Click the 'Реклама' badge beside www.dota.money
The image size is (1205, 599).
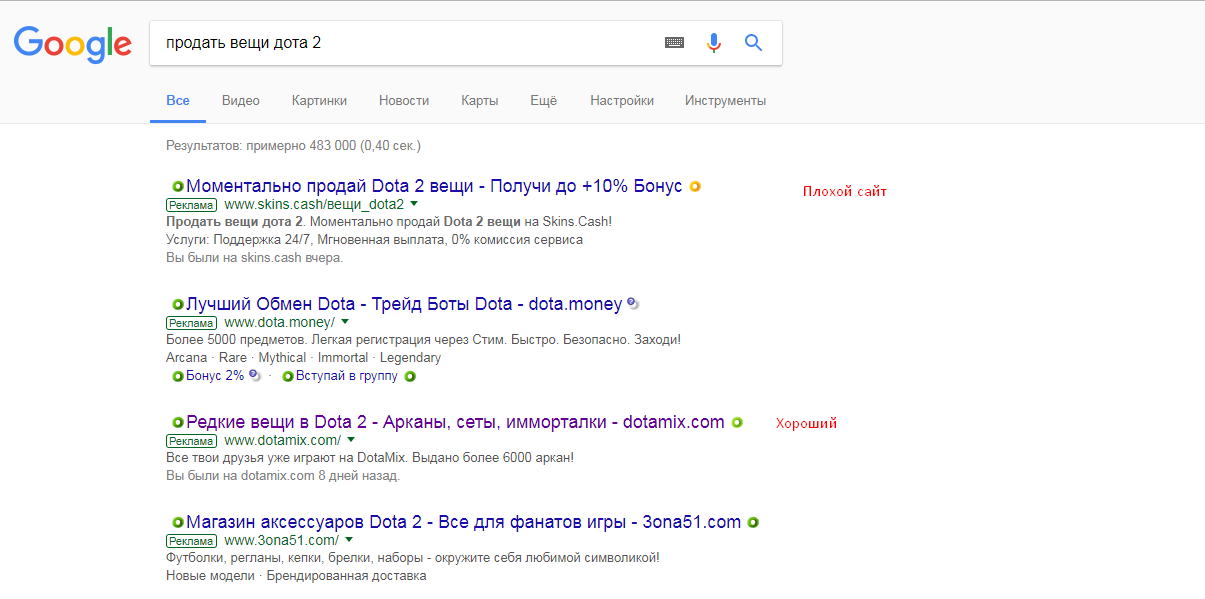(x=191, y=323)
